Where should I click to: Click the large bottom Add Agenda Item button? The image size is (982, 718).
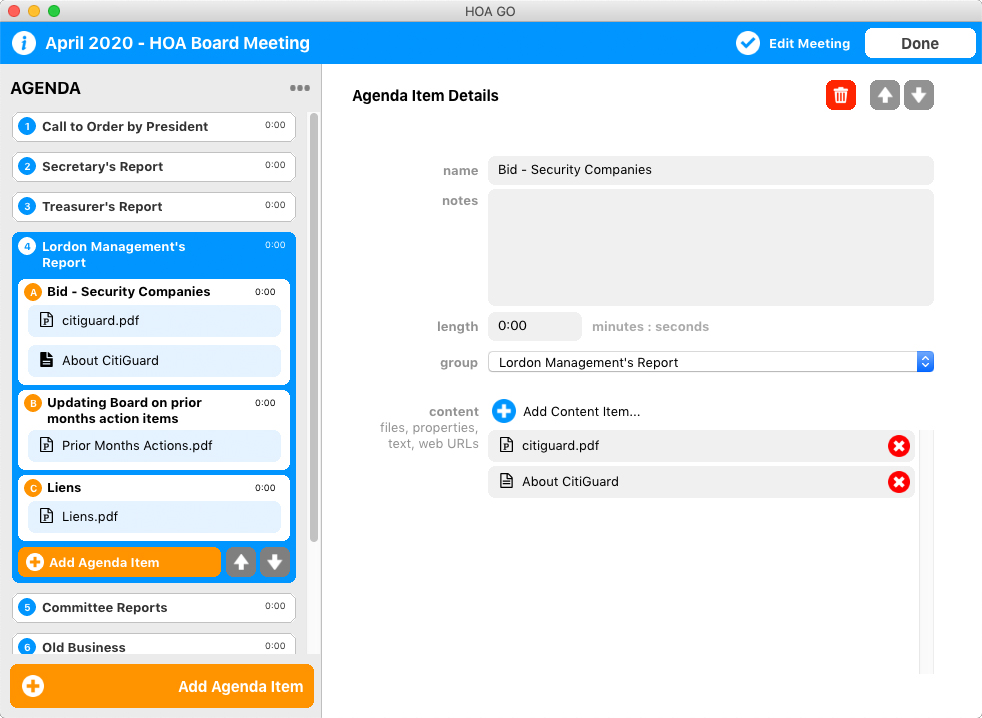(162, 686)
